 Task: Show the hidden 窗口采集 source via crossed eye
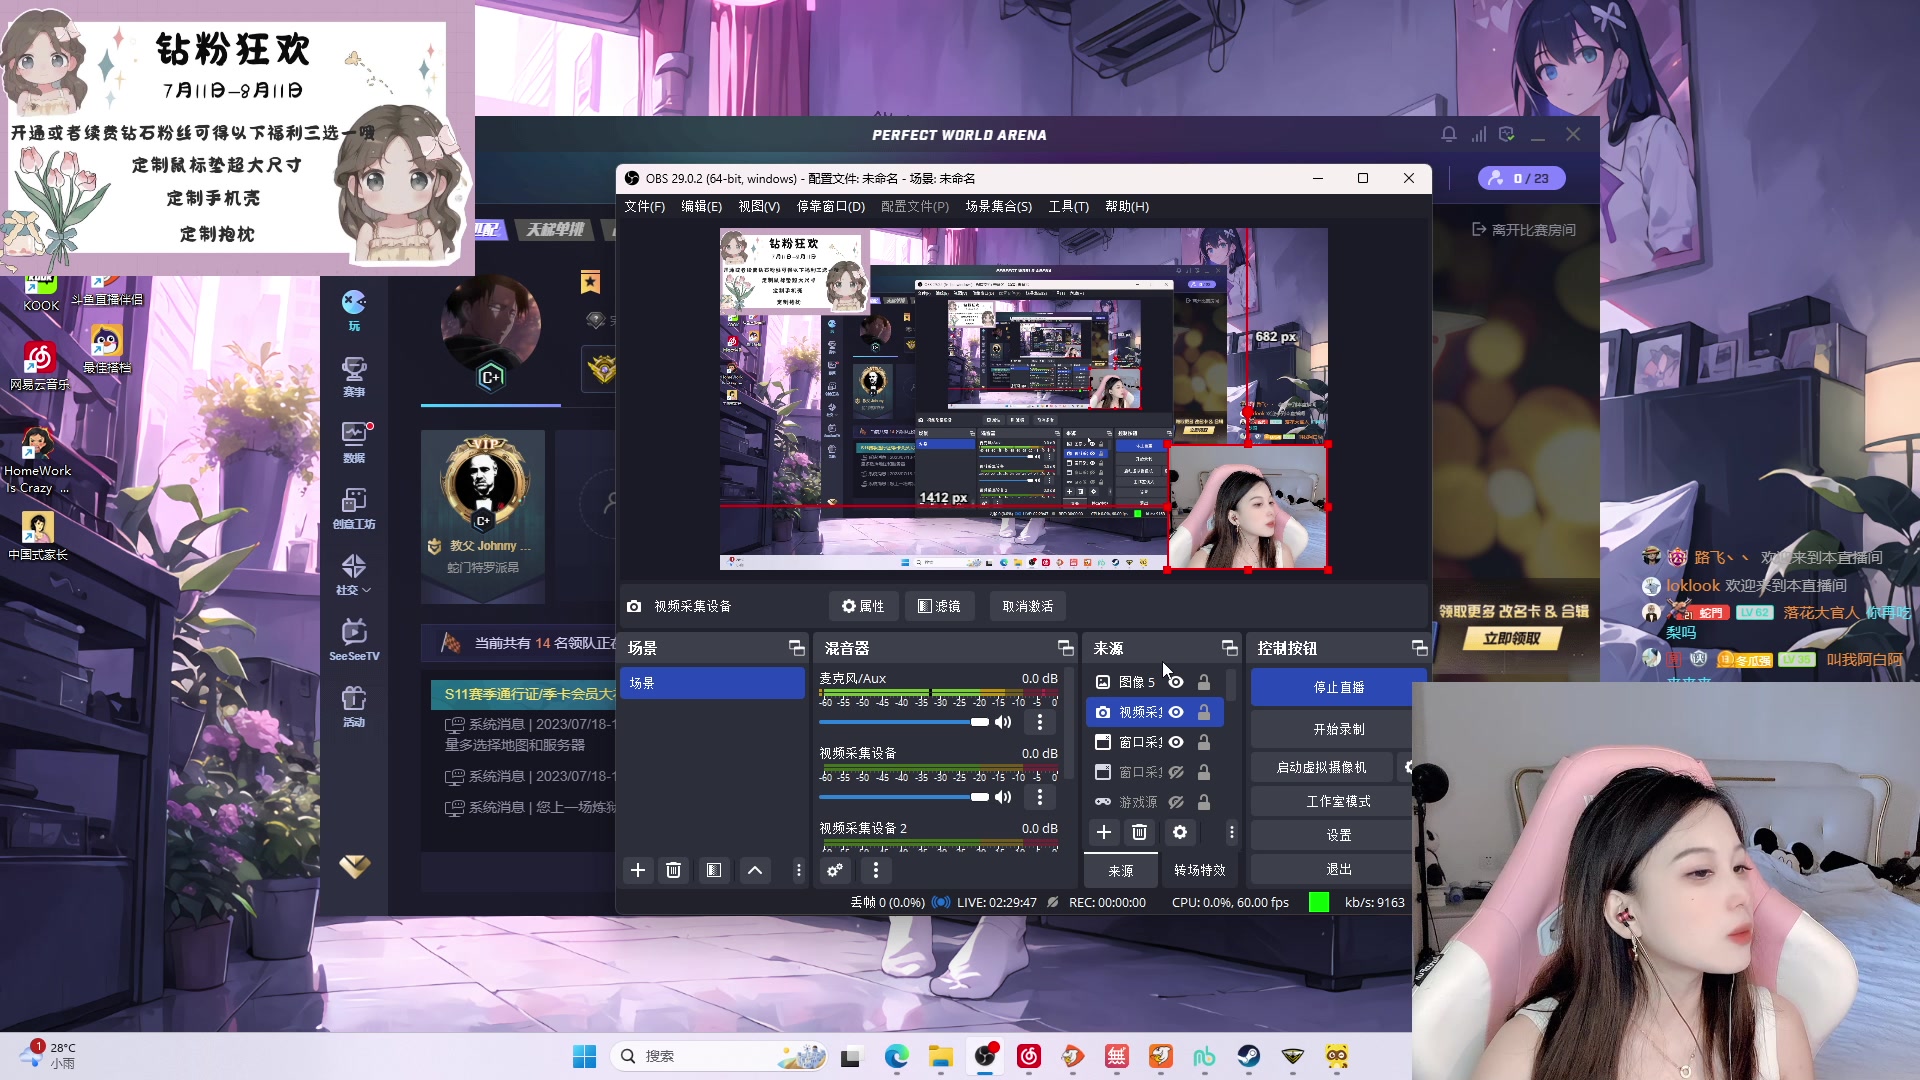click(1176, 772)
